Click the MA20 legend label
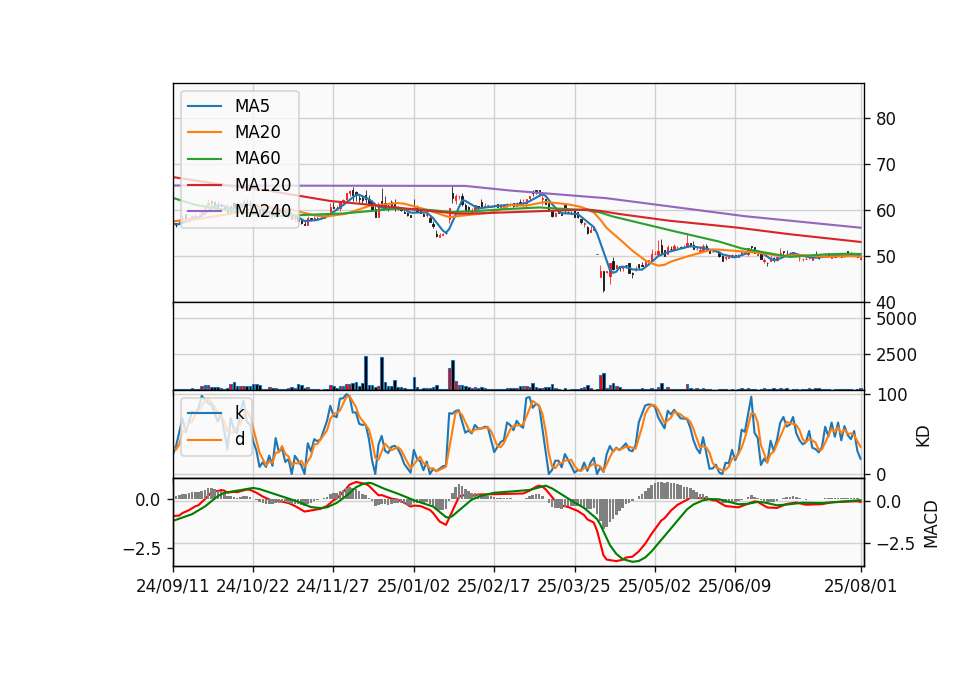960x690 pixels. pyautogui.click(x=258, y=132)
